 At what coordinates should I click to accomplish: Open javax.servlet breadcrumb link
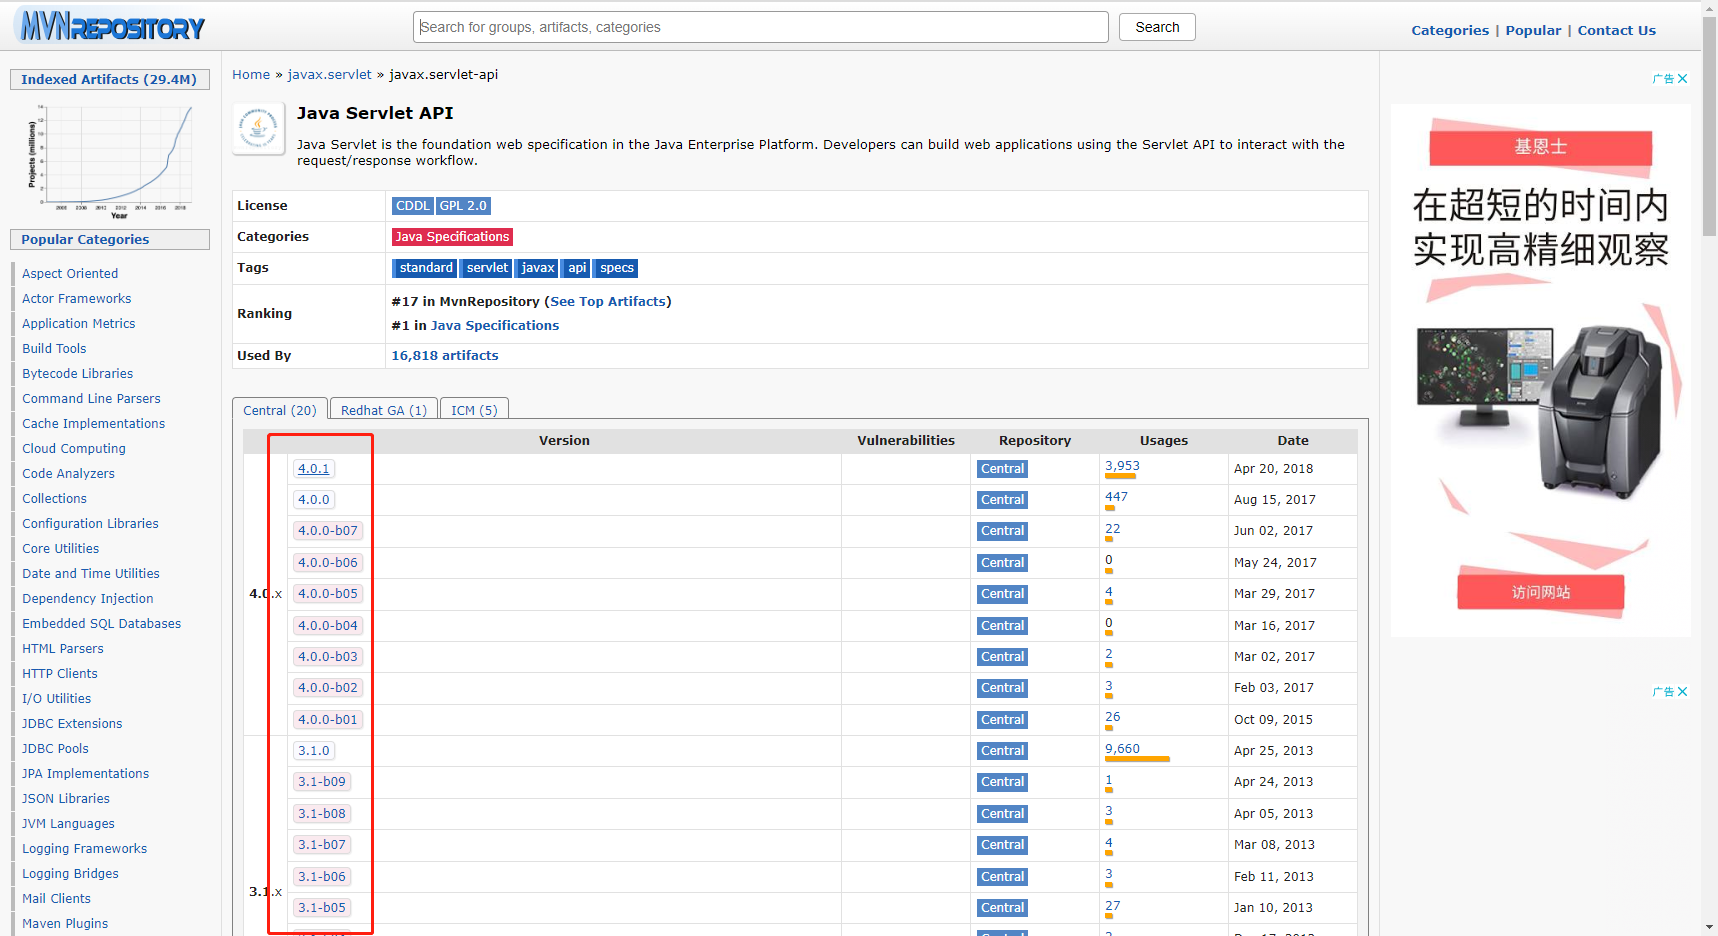[329, 75]
